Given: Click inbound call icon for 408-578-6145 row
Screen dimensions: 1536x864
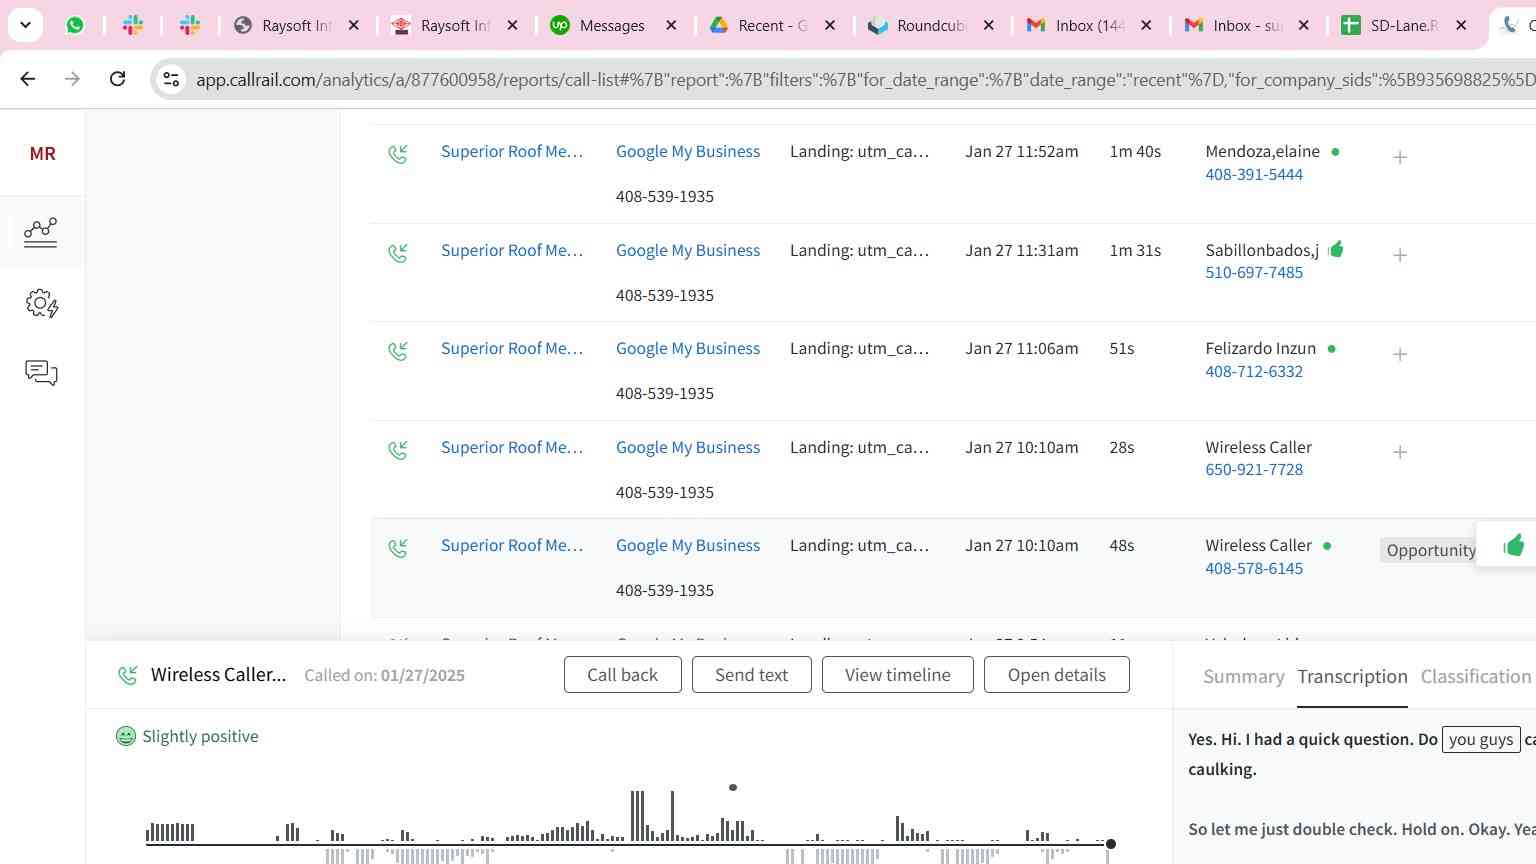Looking at the screenshot, I should (x=398, y=548).
